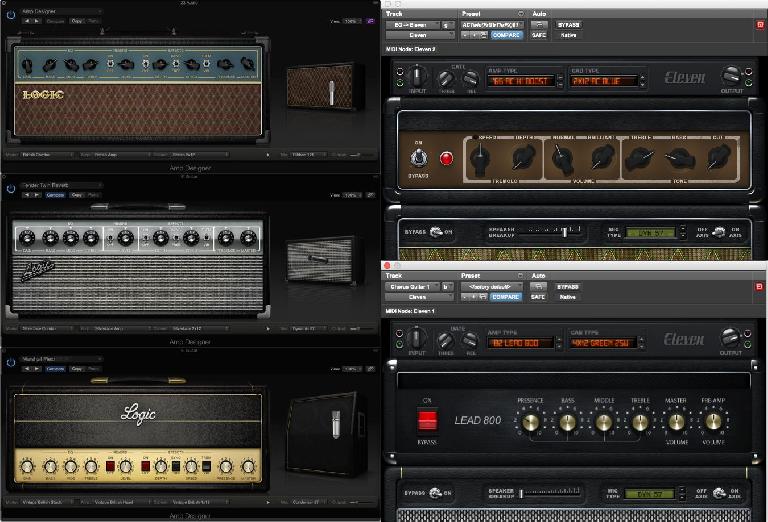Image resolution: width=768 pixels, height=522 pixels.
Task: Click tremolo SPEED knob on AC Hi Boost amp
Action: (480, 158)
